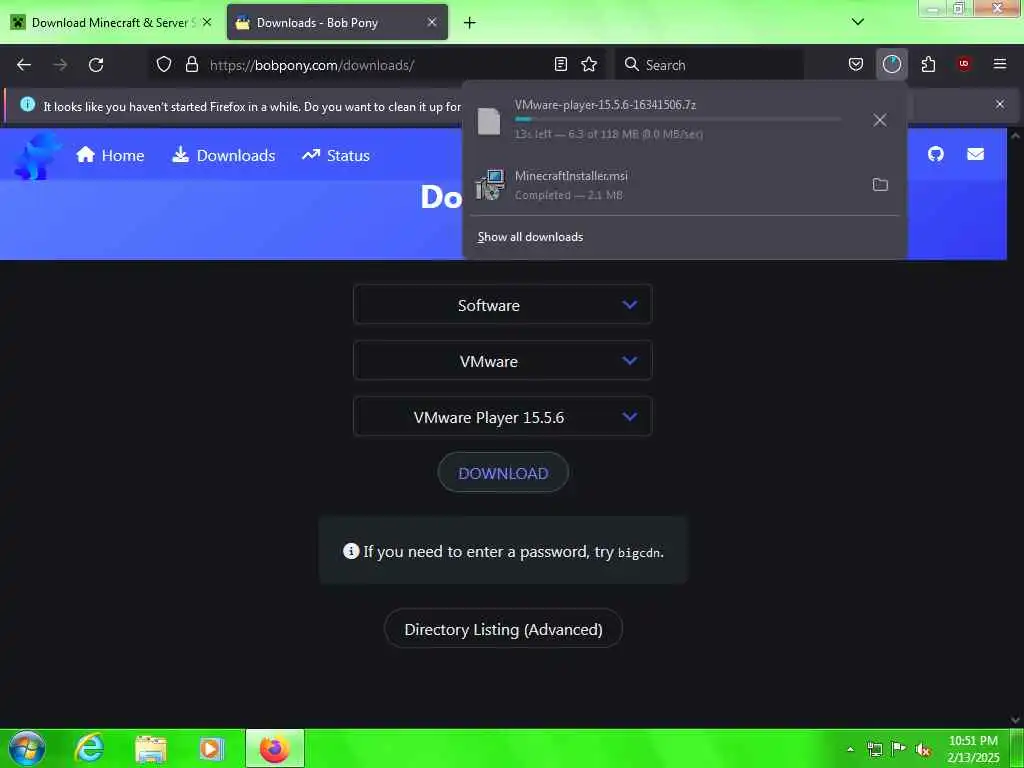Viewport: 1024px width, 768px height.
Task: Open the uBlock Origin extension icon
Action: click(x=964, y=64)
